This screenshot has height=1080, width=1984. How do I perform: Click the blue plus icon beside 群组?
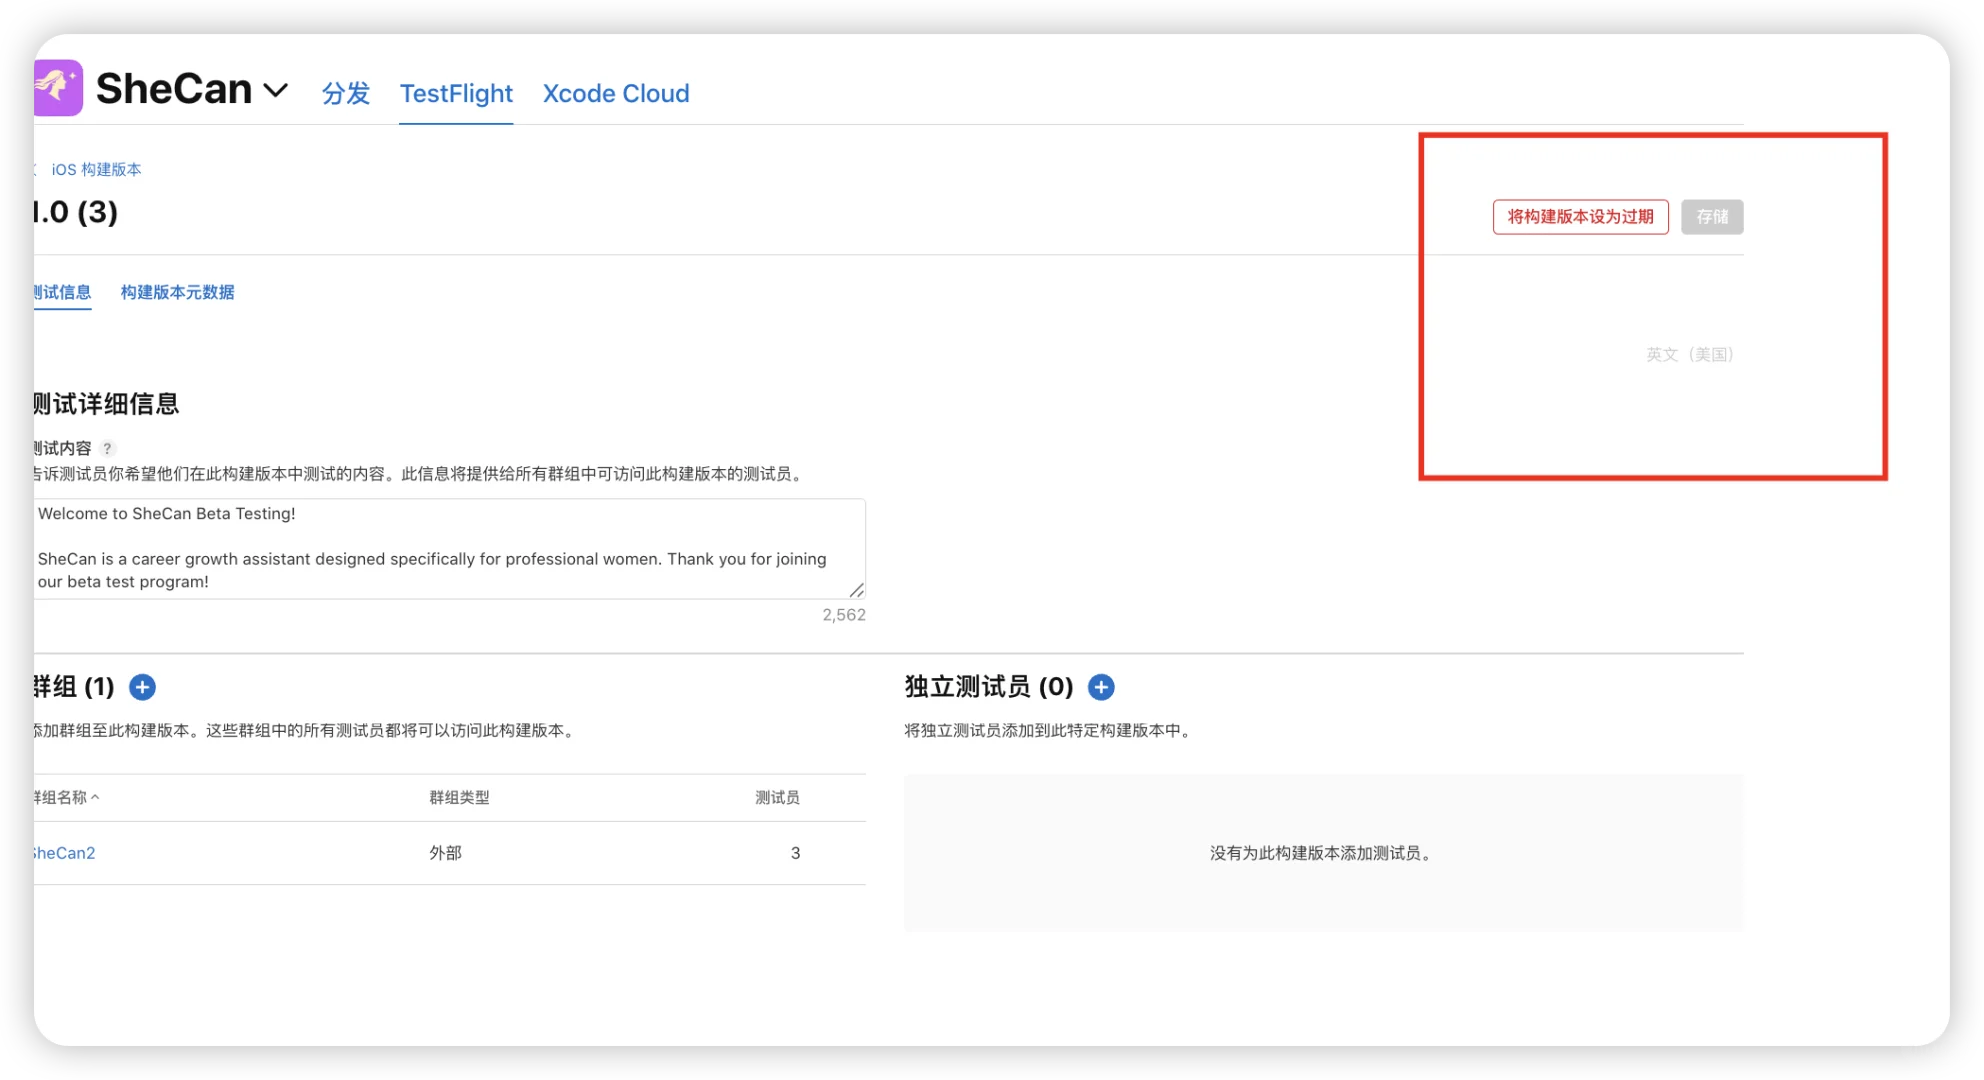tap(142, 687)
